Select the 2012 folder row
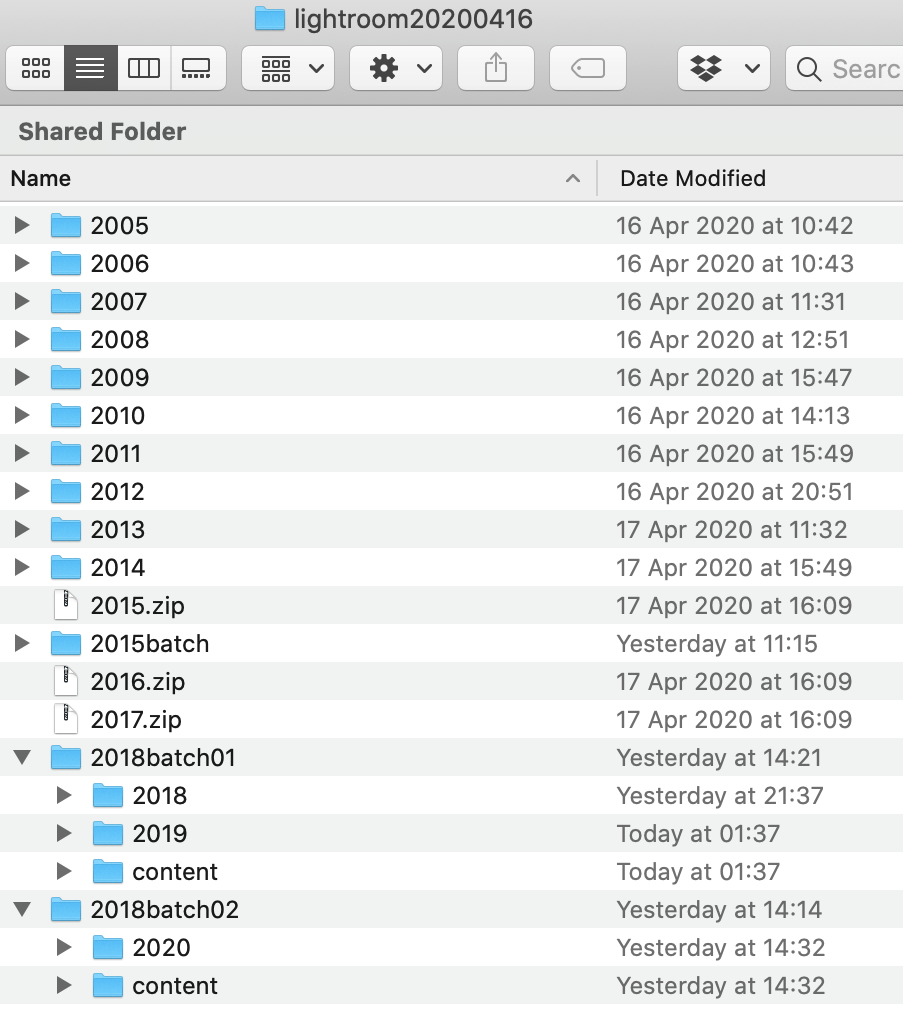The height and width of the screenshot is (1018, 903). (x=118, y=491)
